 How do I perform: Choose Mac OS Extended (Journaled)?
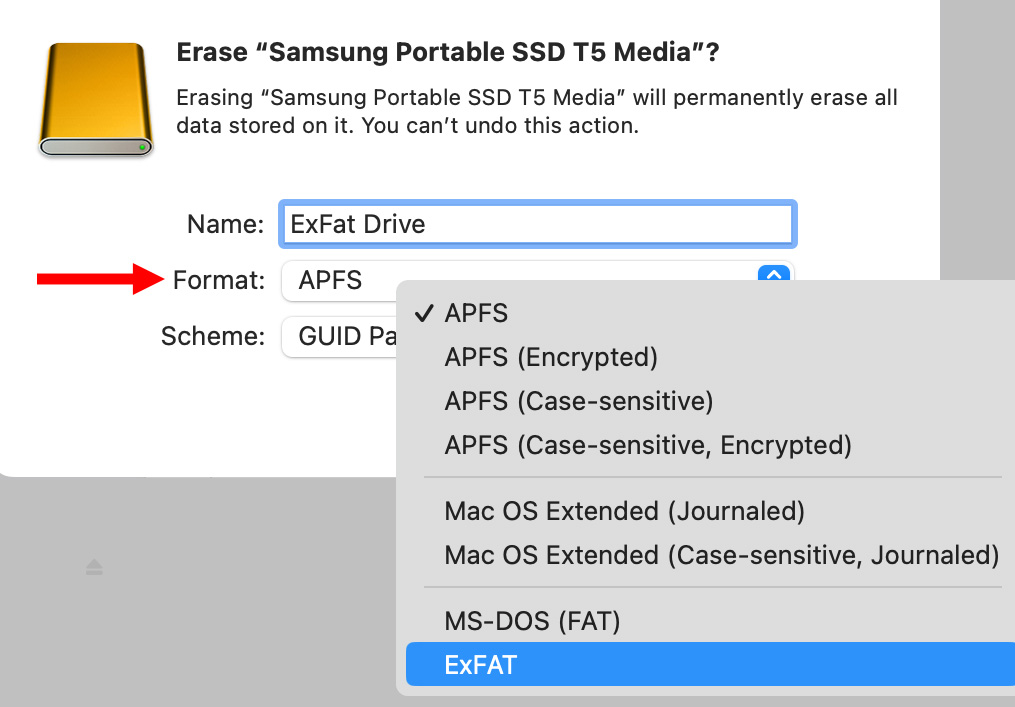click(625, 511)
